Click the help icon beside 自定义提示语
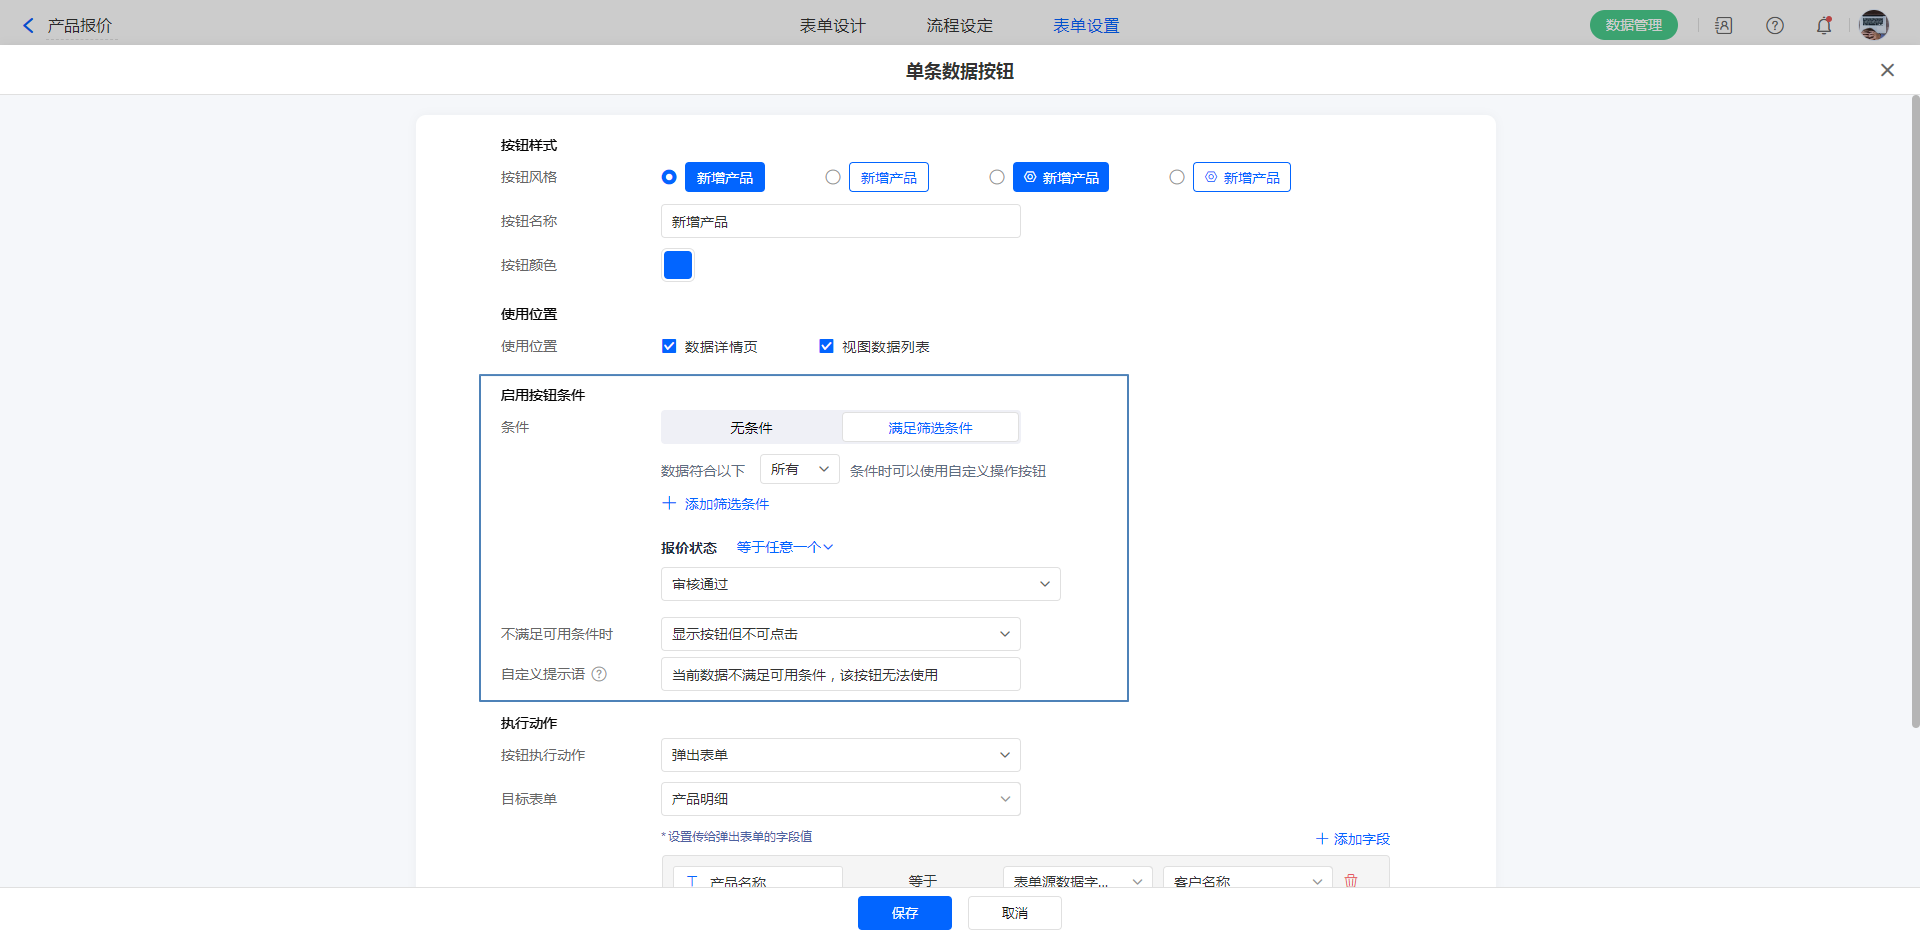This screenshot has height=937, width=1920. (599, 674)
